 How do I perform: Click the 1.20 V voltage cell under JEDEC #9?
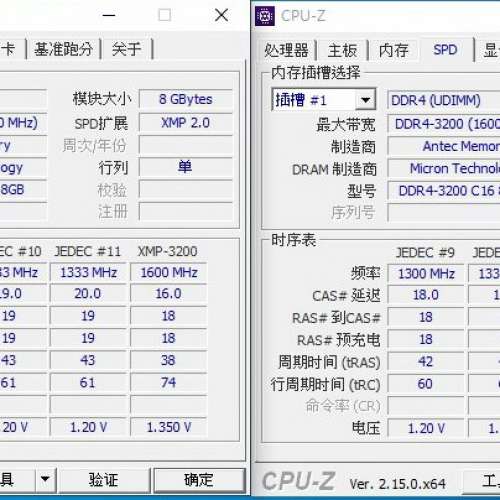pos(426,428)
